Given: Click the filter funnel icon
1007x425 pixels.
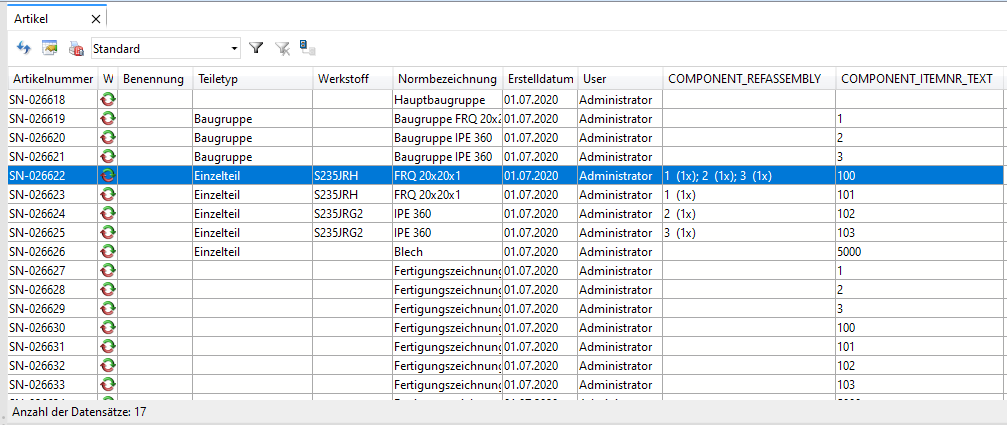Looking at the screenshot, I should pyautogui.click(x=256, y=48).
